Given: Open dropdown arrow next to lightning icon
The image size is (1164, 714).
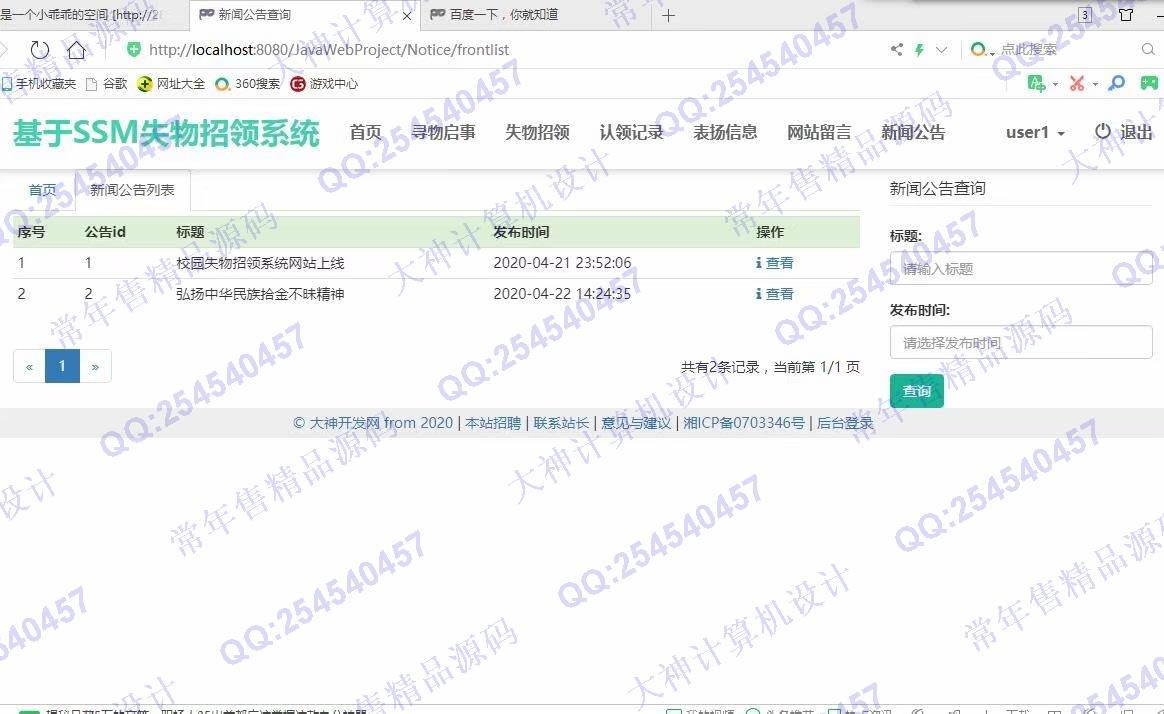Looking at the screenshot, I should (941, 49).
